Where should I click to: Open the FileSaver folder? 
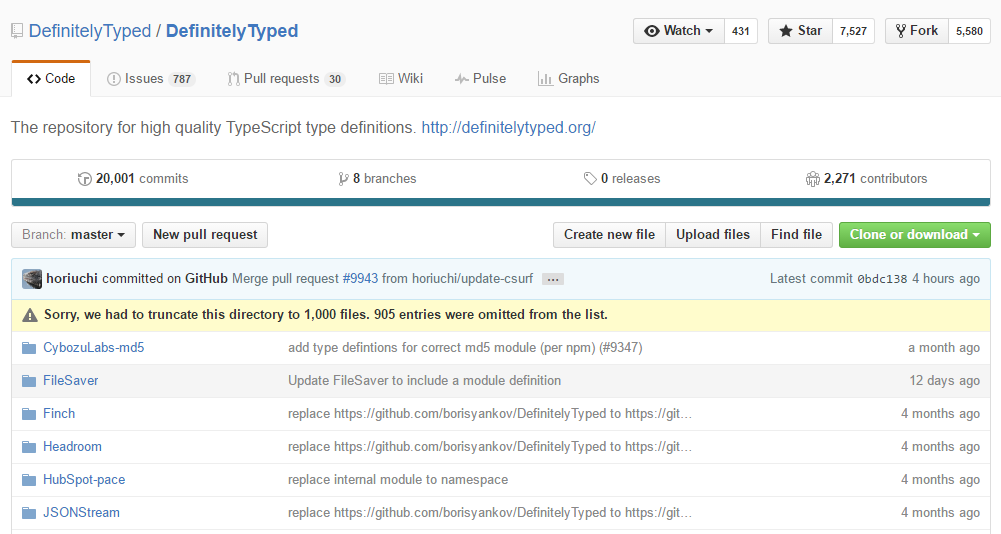pyautogui.click(x=71, y=381)
